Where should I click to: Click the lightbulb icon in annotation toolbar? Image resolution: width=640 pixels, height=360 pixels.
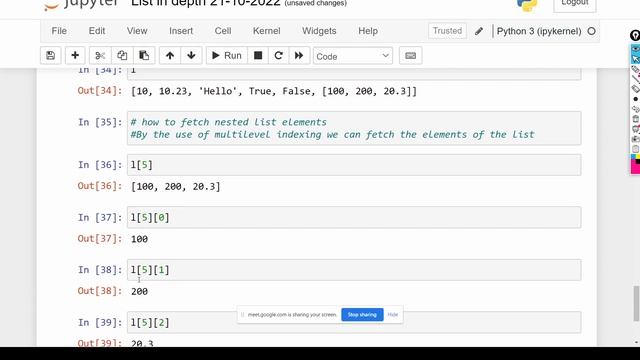tap(635, 36)
